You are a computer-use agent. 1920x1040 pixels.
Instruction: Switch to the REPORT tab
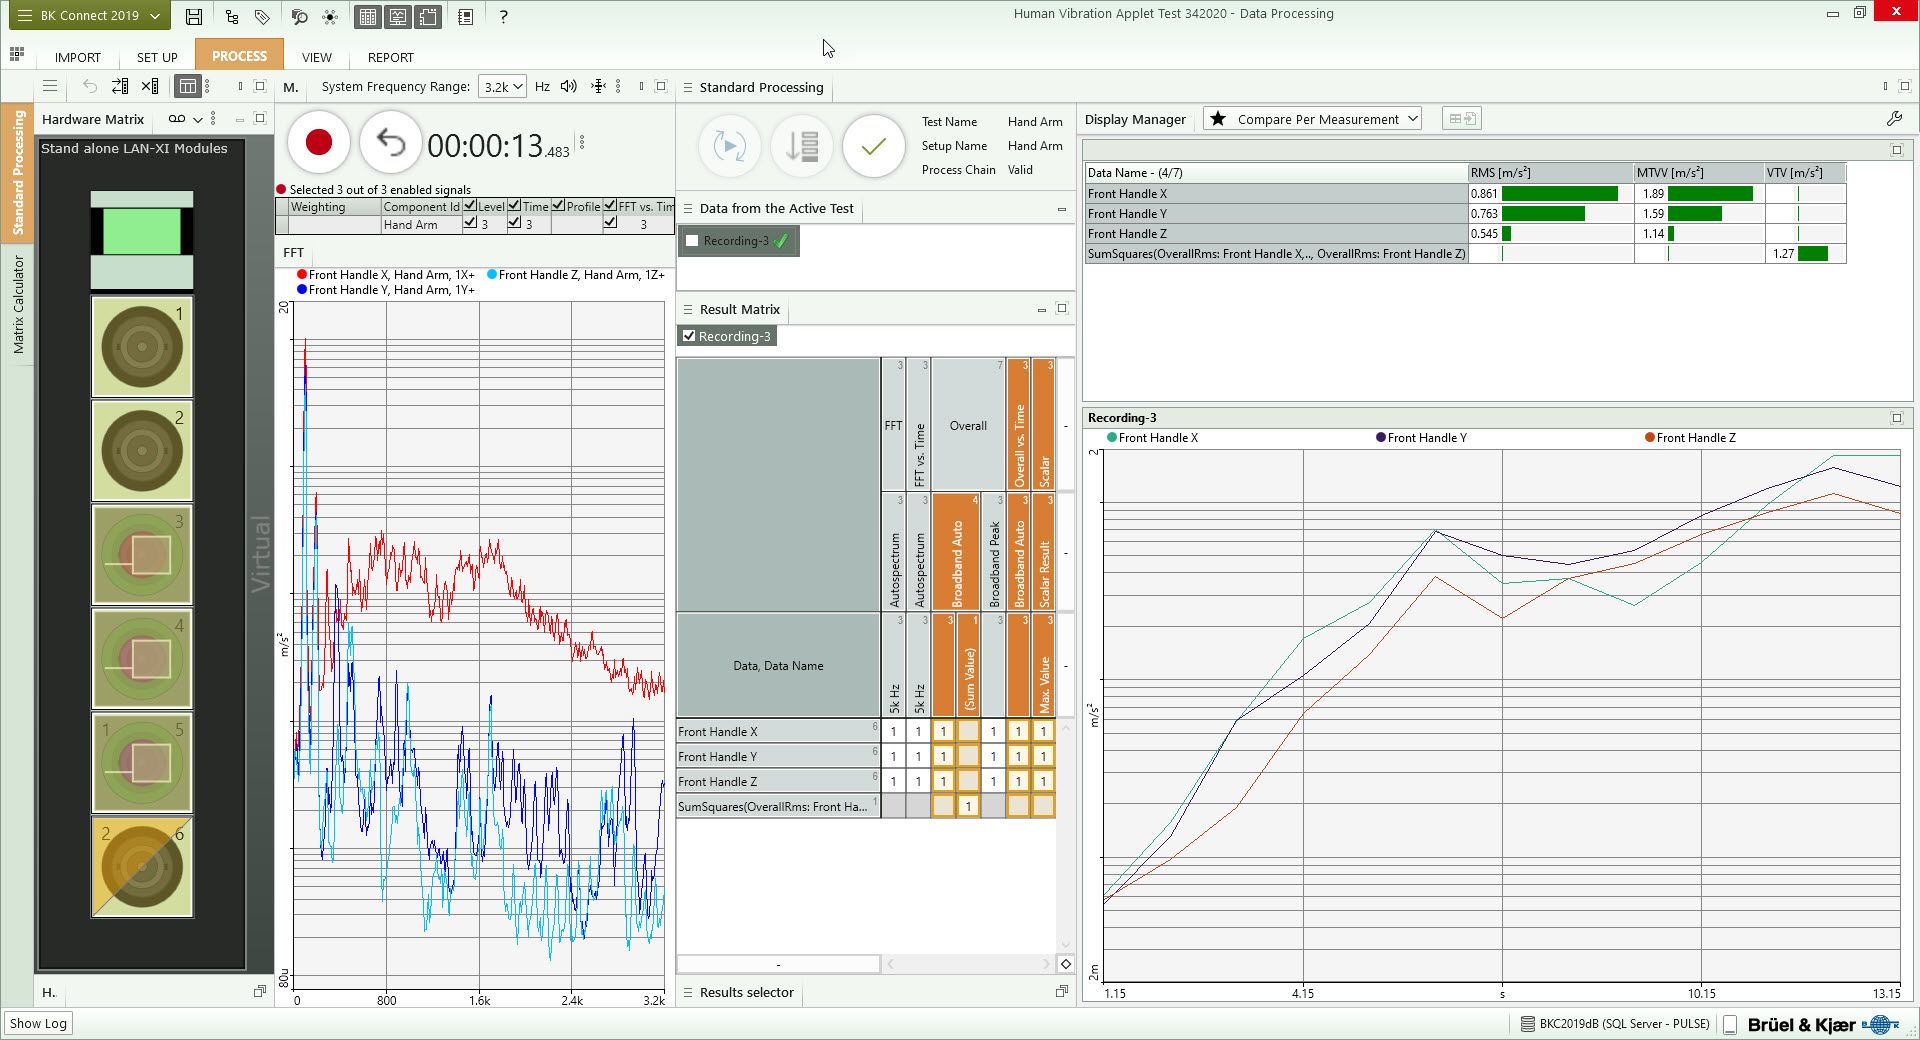390,57
